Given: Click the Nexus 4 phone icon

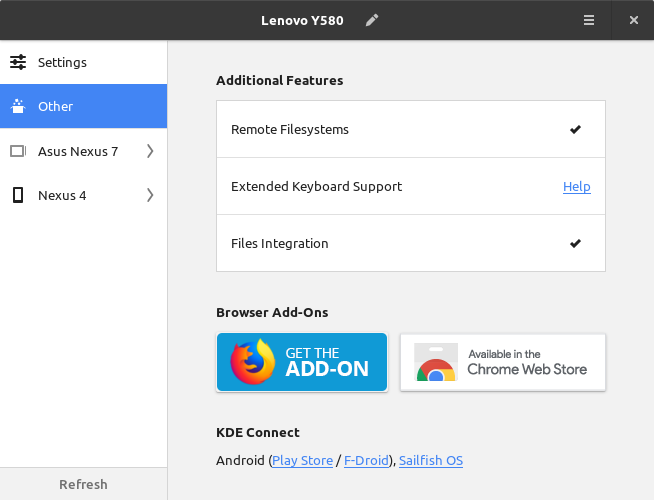Looking at the screenshot, I should (x=18, y=195).
